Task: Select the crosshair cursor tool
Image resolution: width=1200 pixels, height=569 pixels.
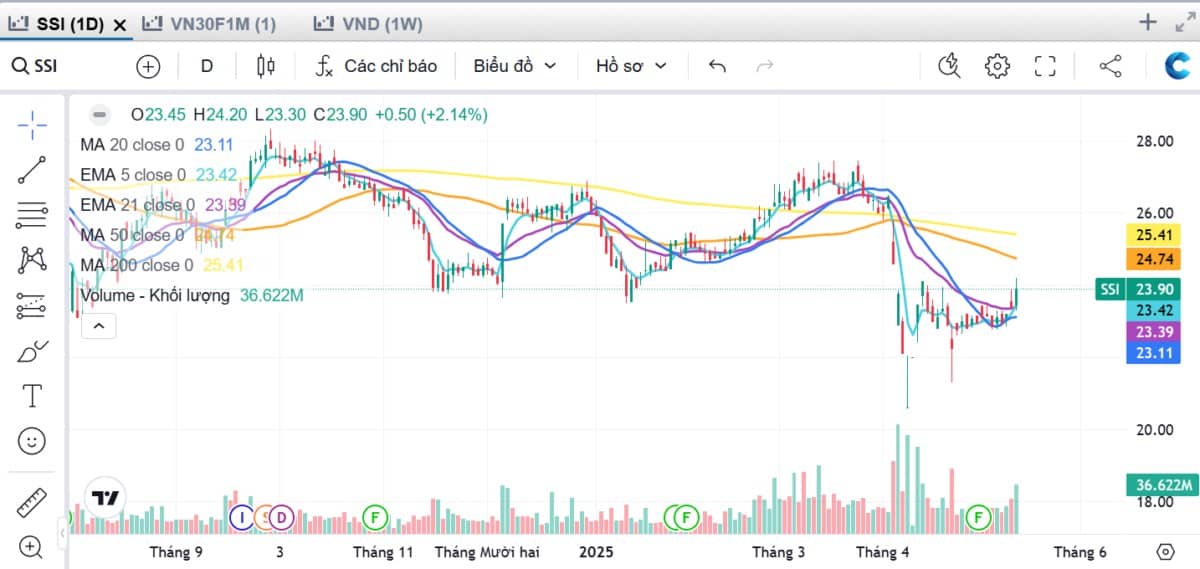Action: click(32, 126)
